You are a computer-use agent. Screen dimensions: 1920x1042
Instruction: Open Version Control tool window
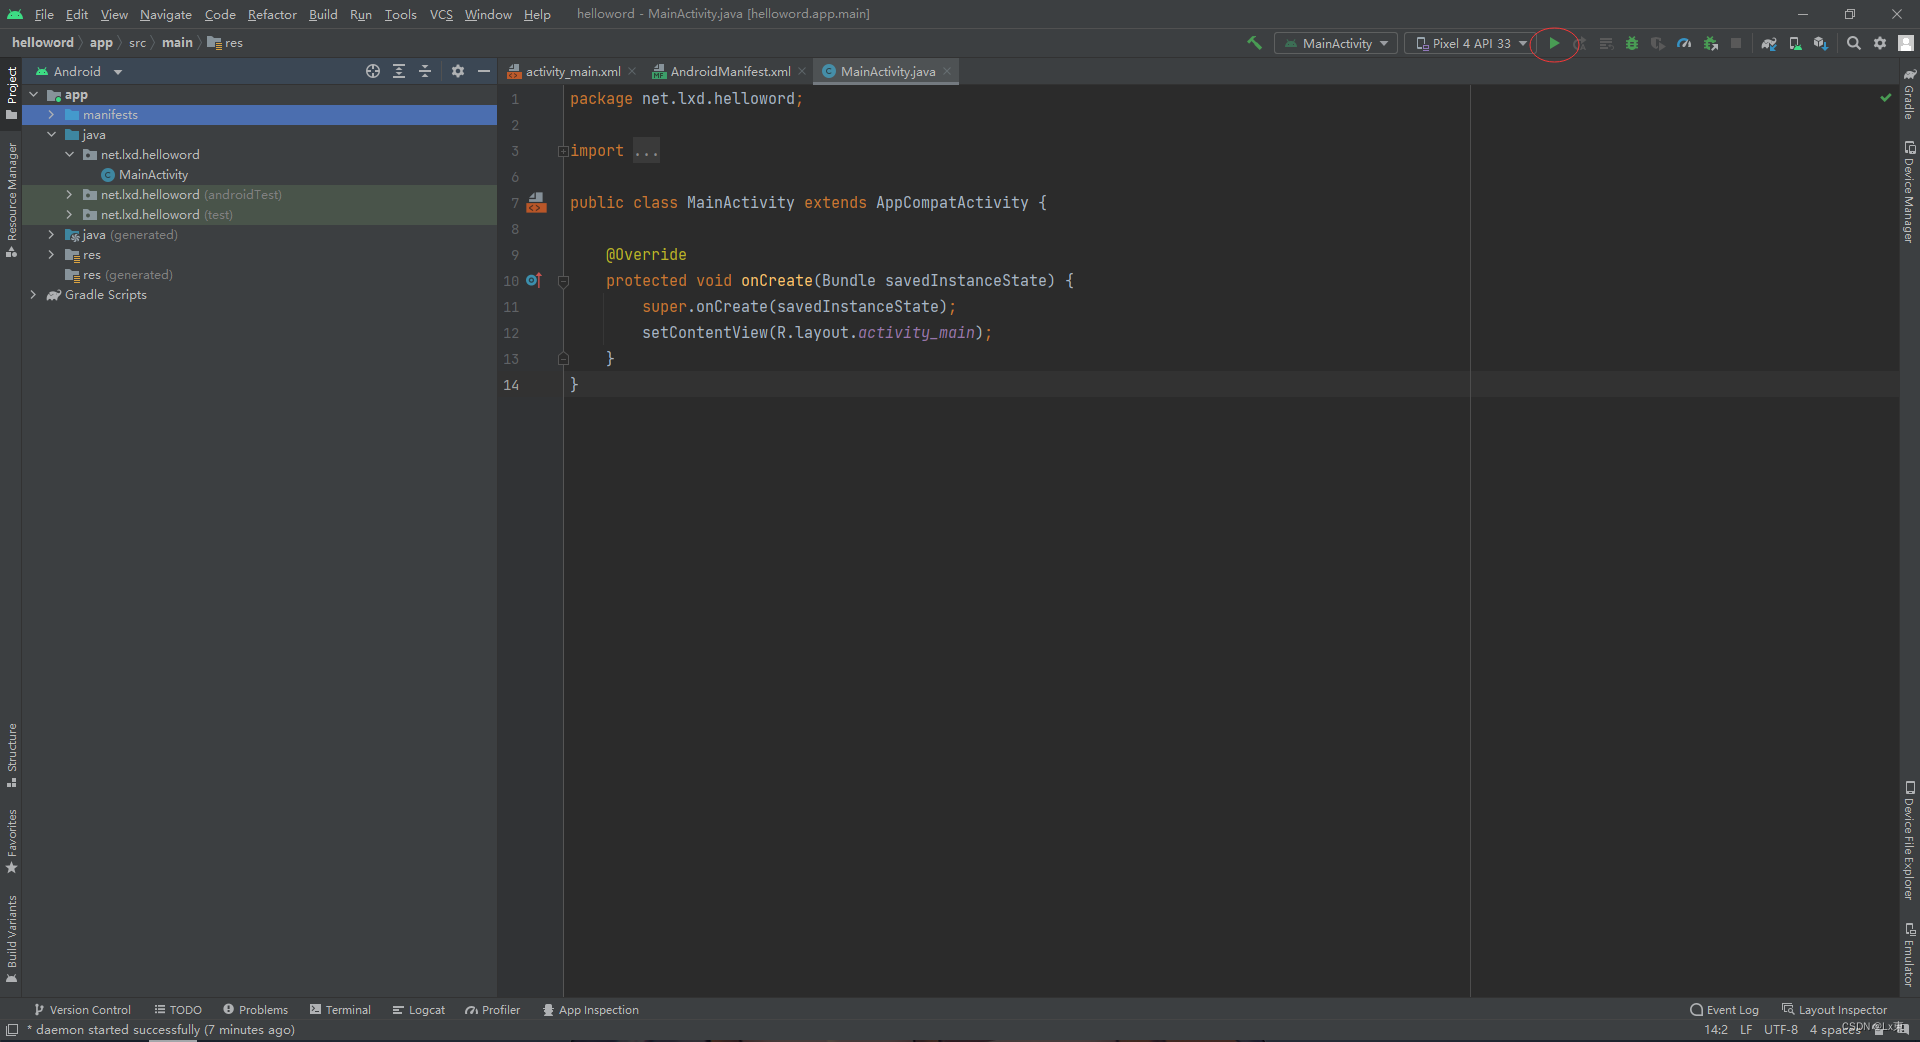tap(82, 1010)
